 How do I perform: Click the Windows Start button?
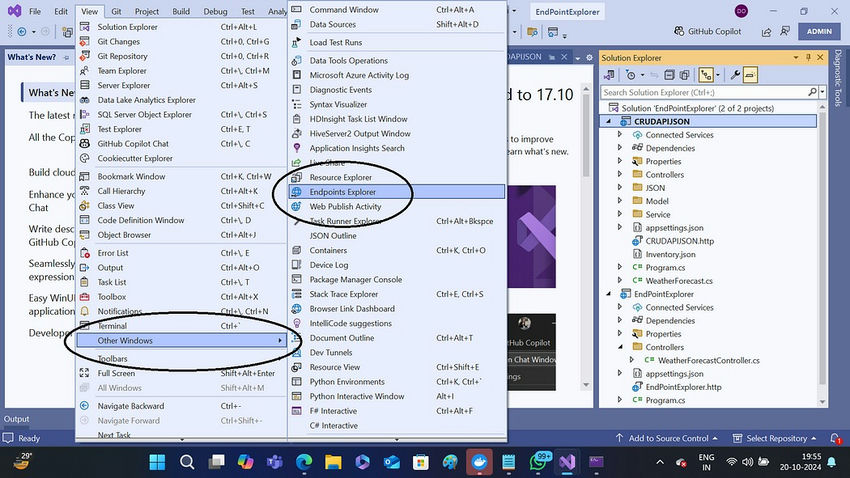click(157, 462)
